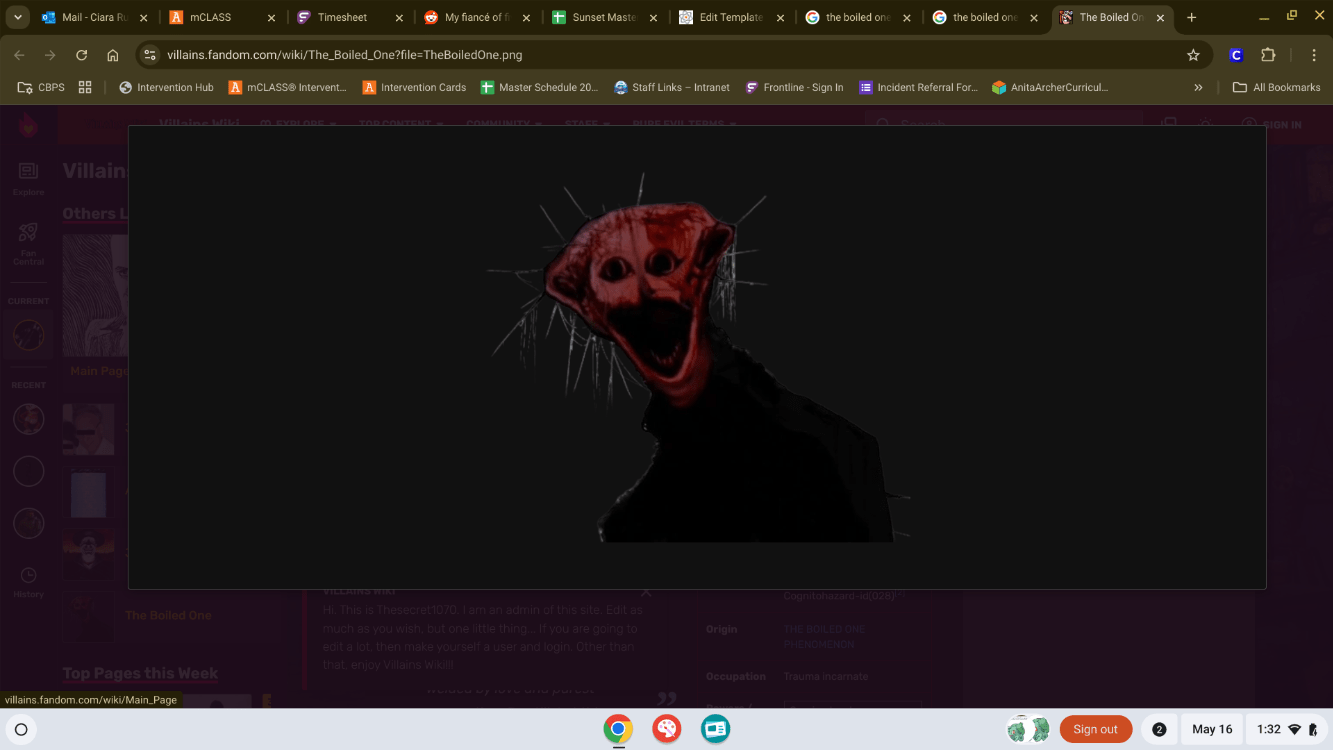Switch to the Sunset Master tab
1333x750 pixels.
tap(603, 18)
